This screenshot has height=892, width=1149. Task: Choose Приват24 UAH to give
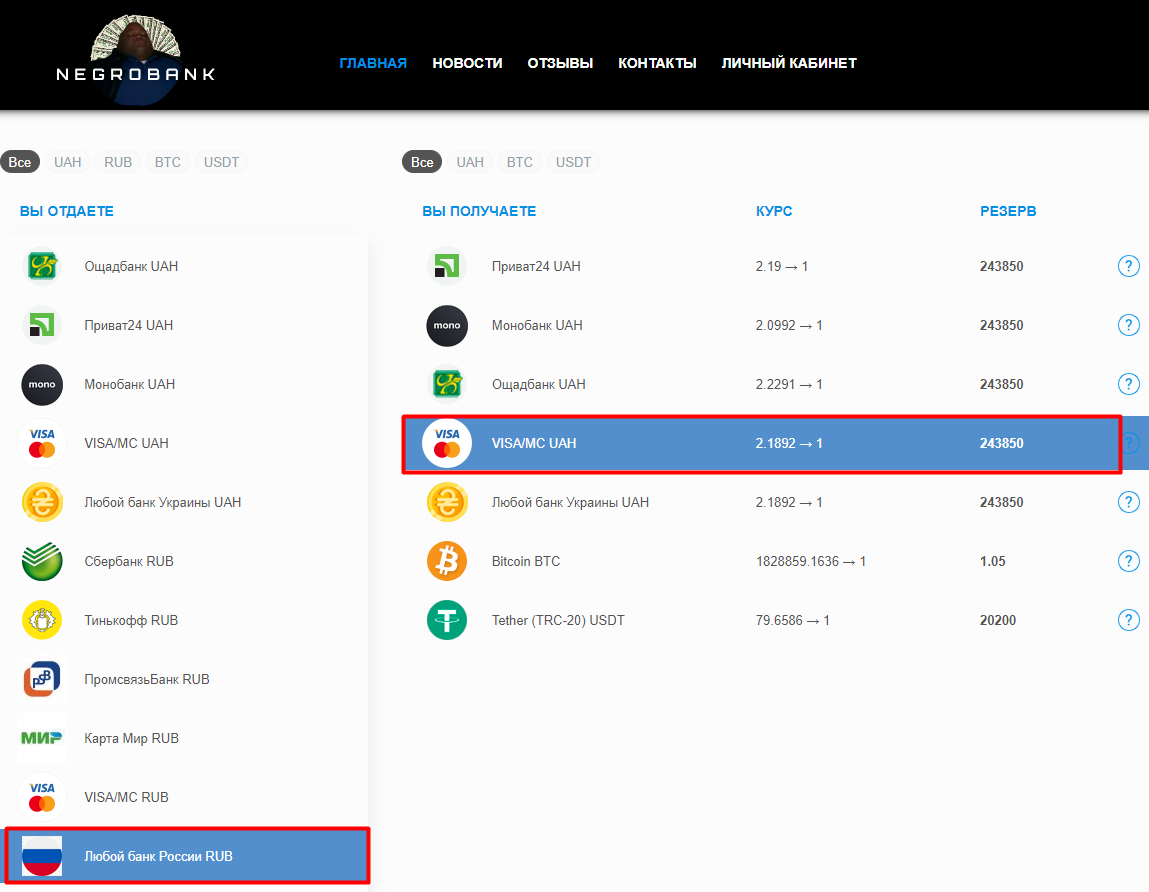(x=184, y=325)
